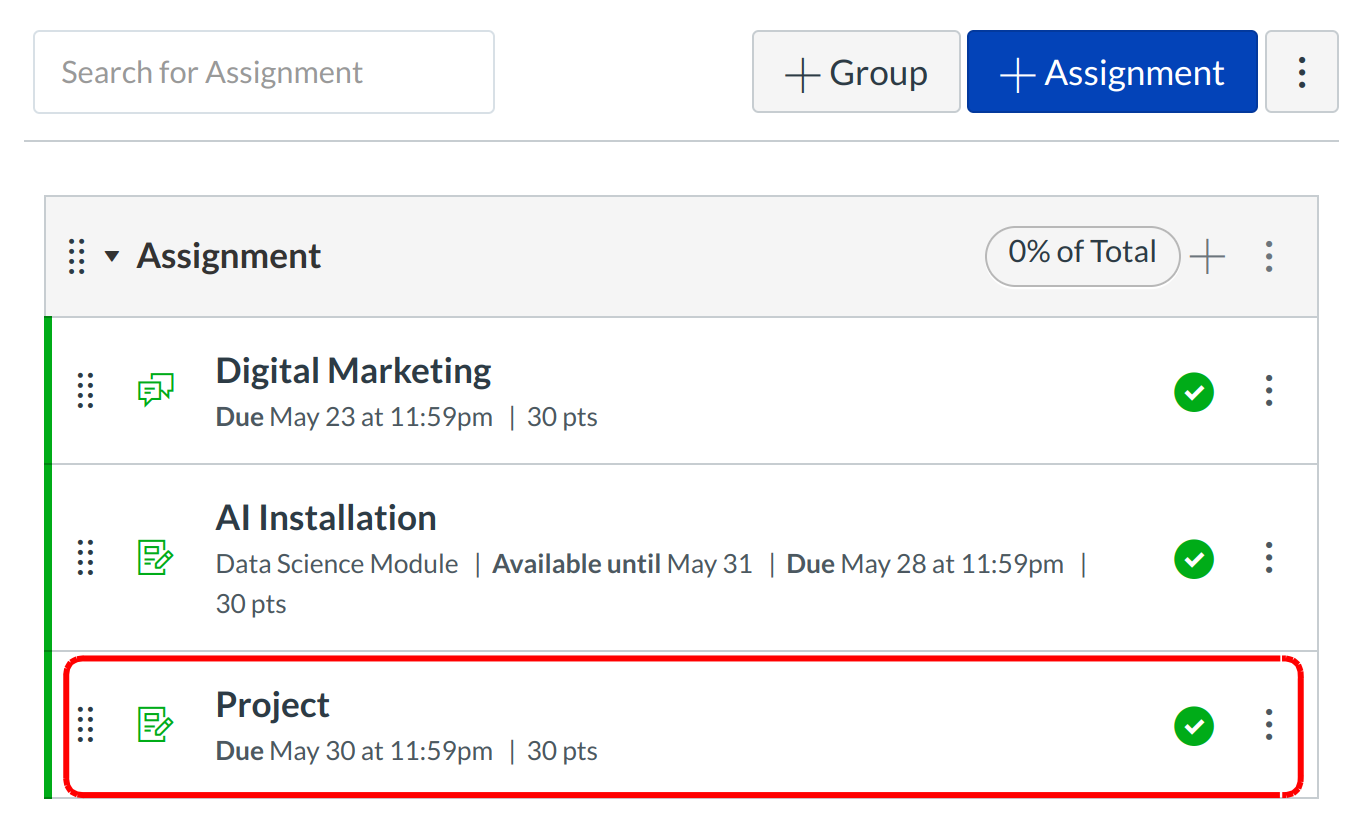Collapse the Assignment group with arrow
The image size is (1366, 832).
(112, 257)
